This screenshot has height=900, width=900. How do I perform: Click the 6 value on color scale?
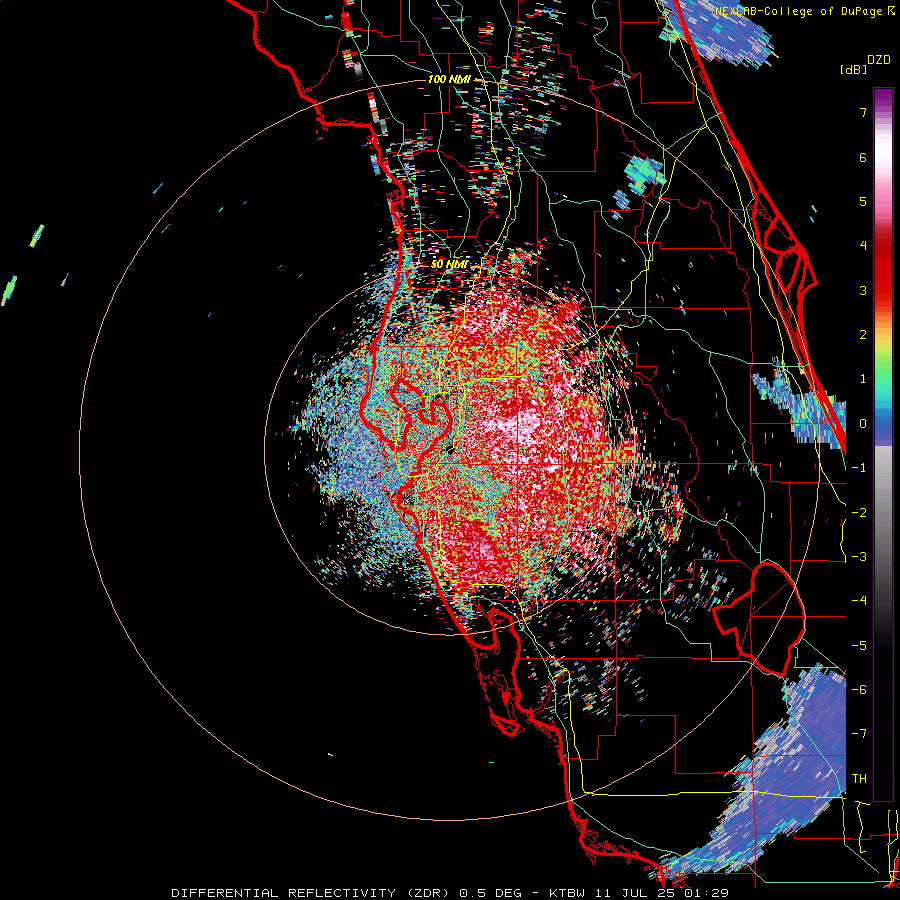point(863,157)
